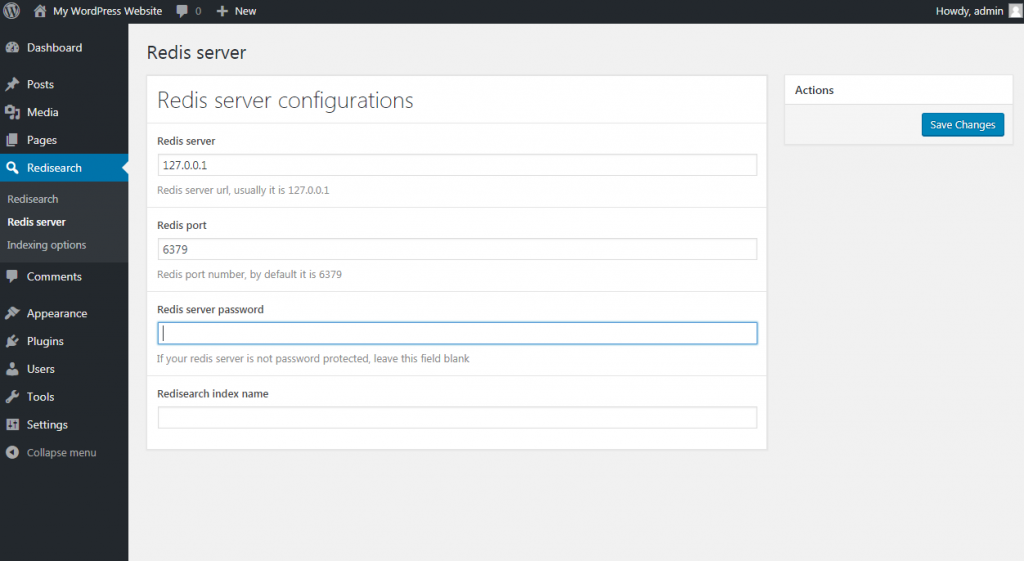Select Indexing options submenu item
Image resolution: width=1024 pixels, height=561 pixels.
(x=46, y=245)
